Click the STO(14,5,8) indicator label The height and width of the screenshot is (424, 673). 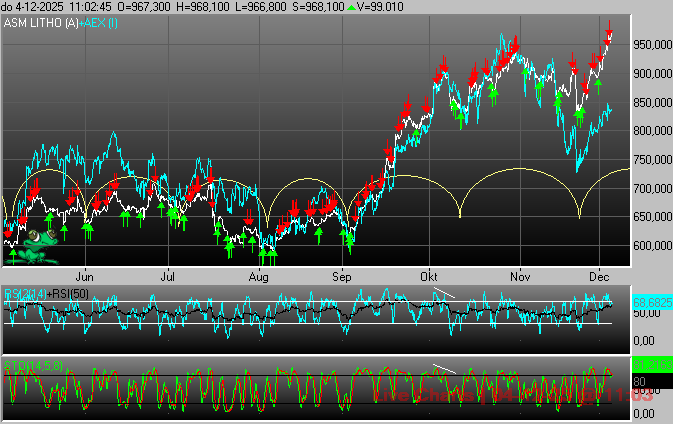(x=33, y=366)
